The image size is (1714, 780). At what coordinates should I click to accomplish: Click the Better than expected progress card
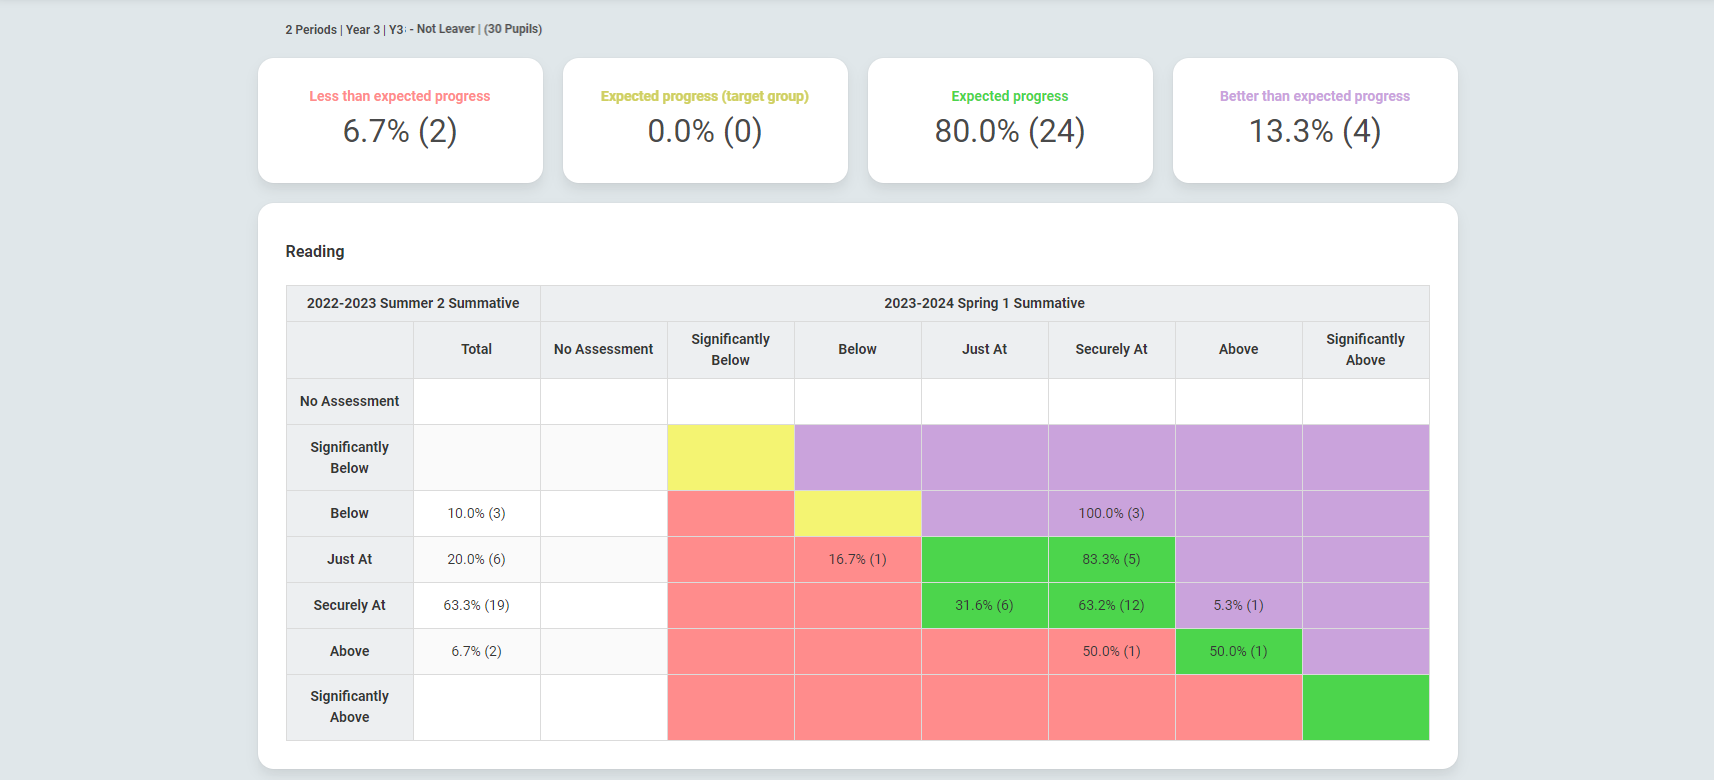pos(1315,120)
